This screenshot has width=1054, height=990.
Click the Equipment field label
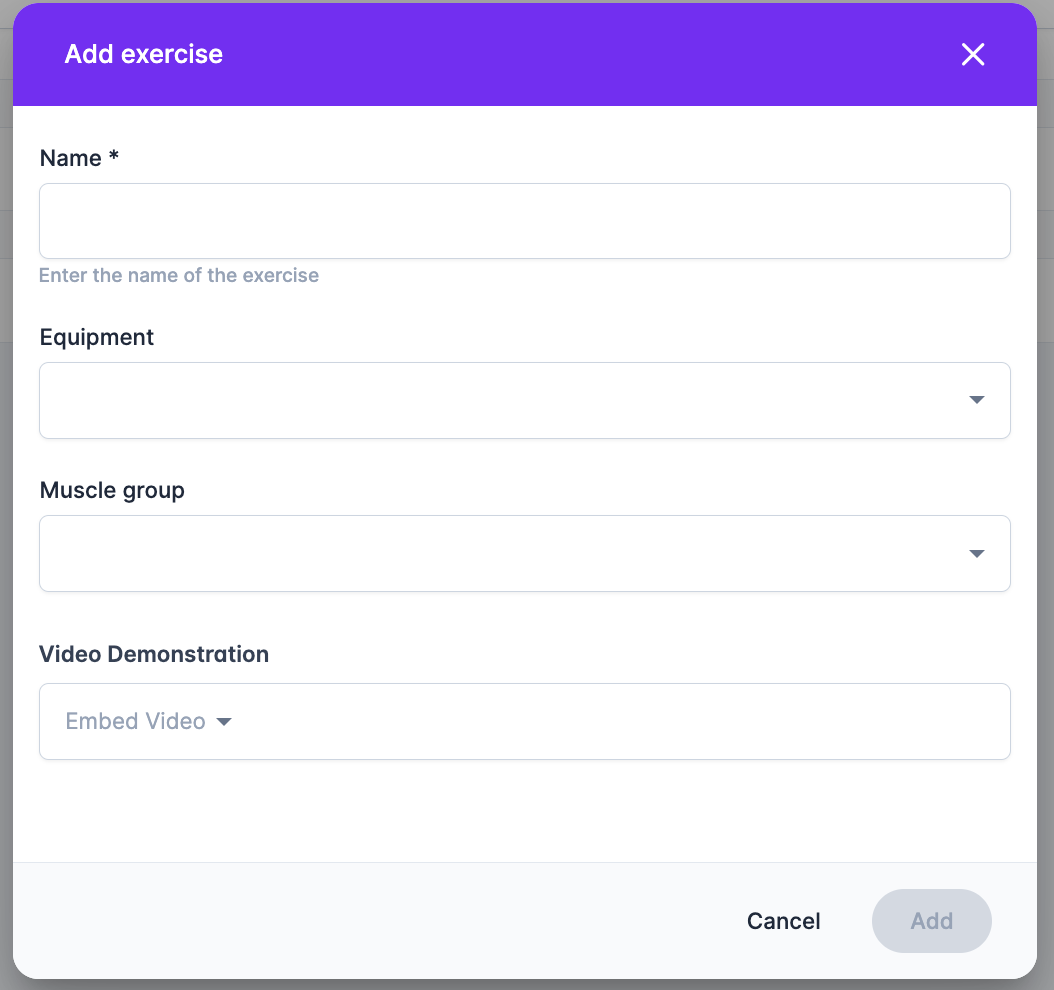pyautogui.click(x=97, y=337)
